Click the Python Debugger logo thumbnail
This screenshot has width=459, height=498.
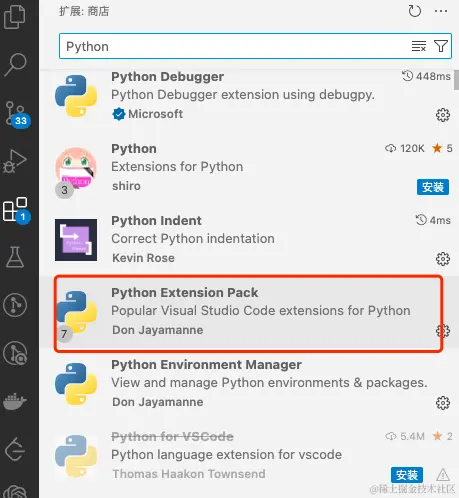[x=76, y=96]
